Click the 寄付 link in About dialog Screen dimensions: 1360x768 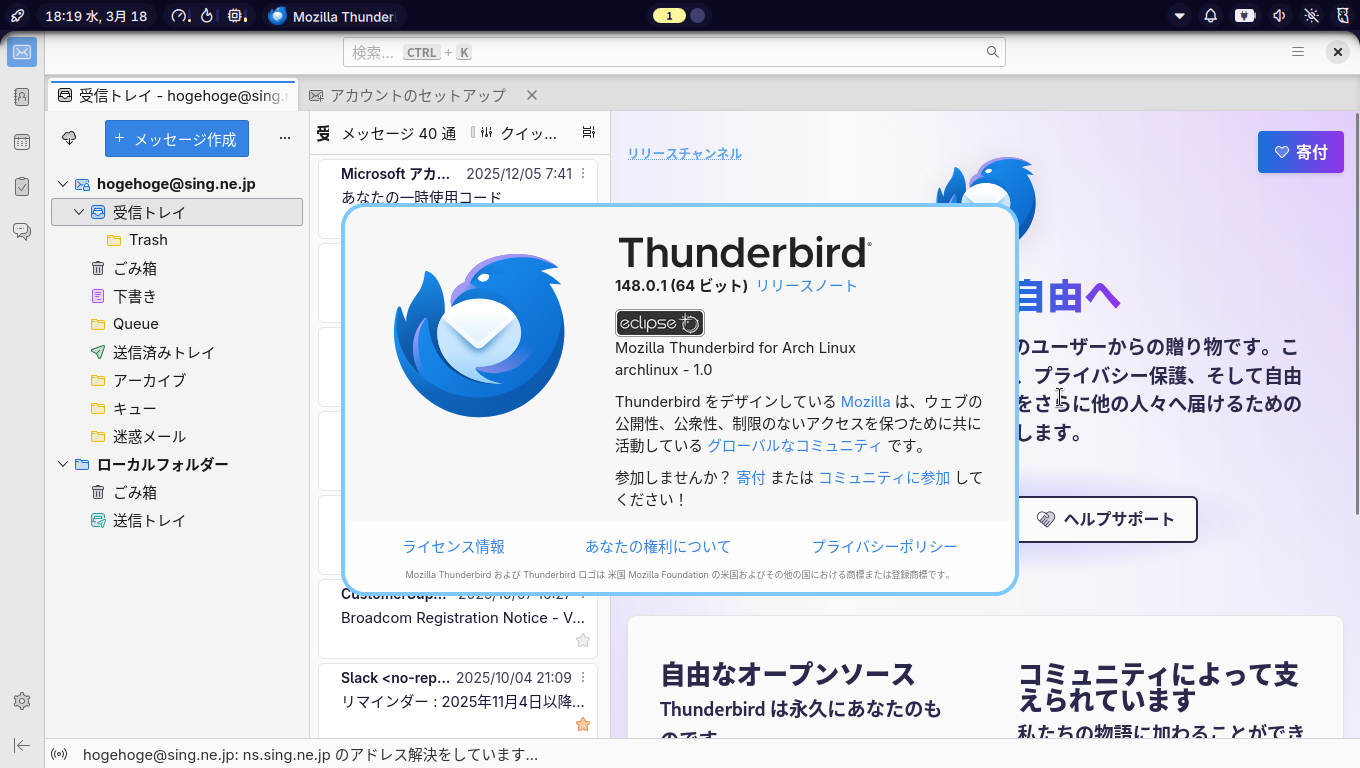[751, 478]
